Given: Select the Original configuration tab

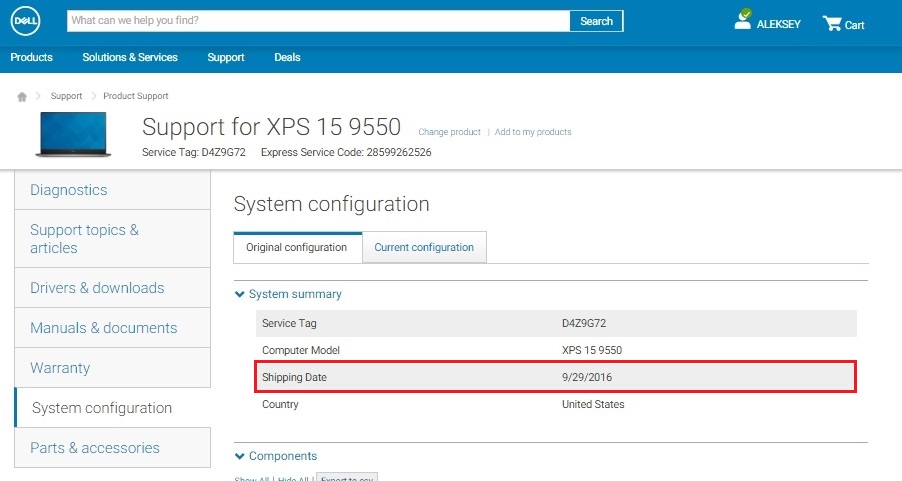Looking at the screenshot, I should [x=297, y=247].
